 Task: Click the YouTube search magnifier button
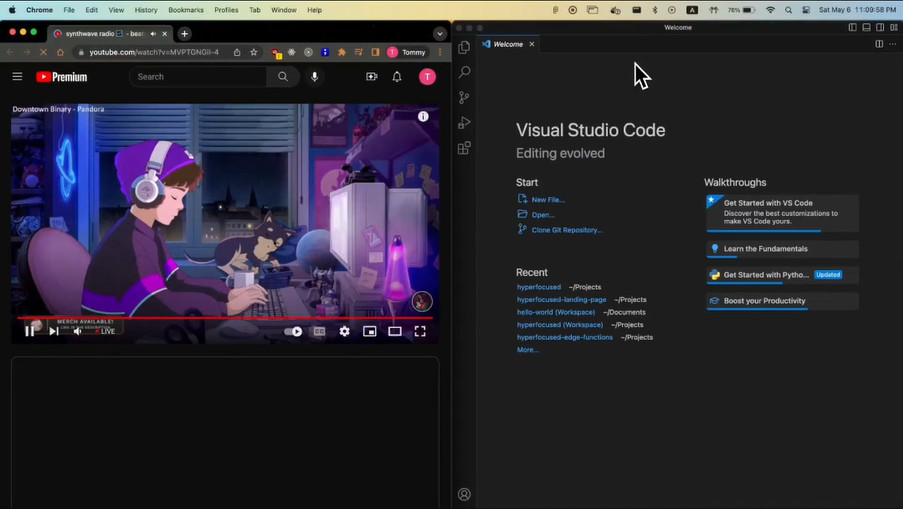tap(283, 77)
